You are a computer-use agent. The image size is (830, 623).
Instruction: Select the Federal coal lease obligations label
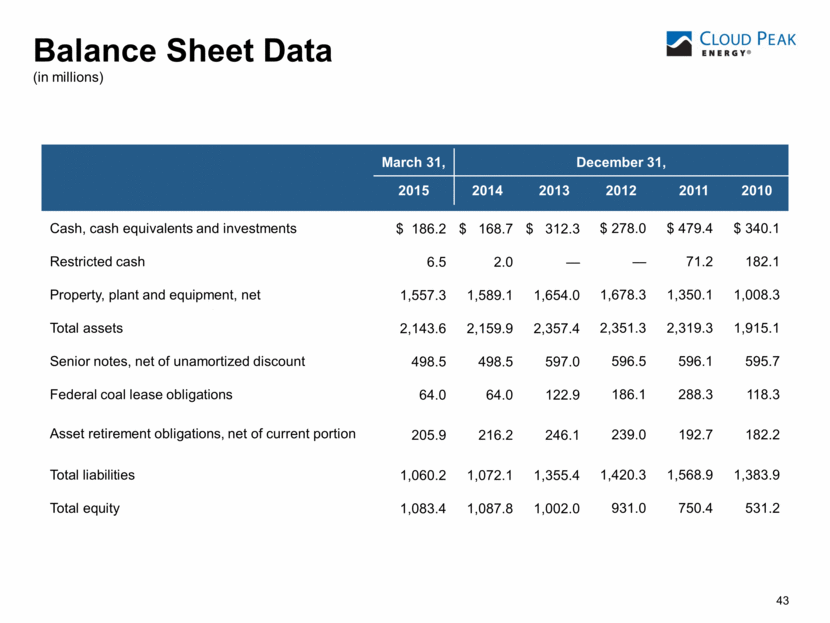pos(141,394)
